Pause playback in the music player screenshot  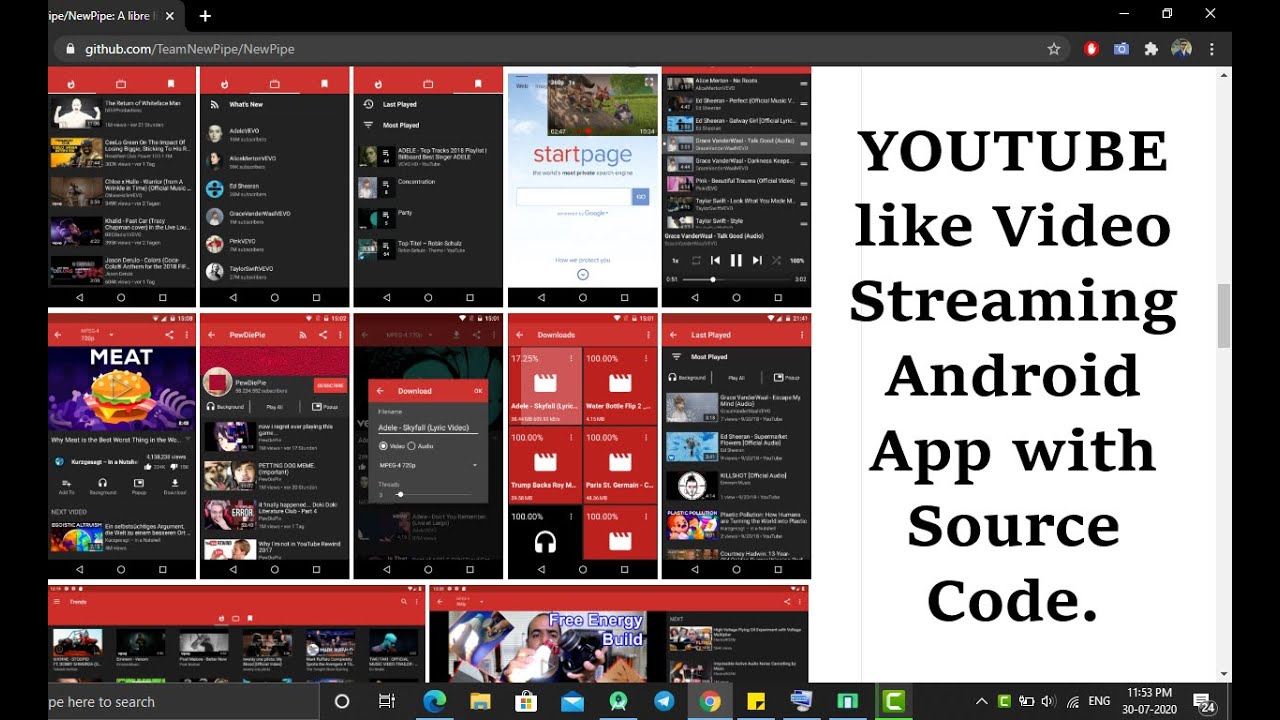(x=736, y=260)
